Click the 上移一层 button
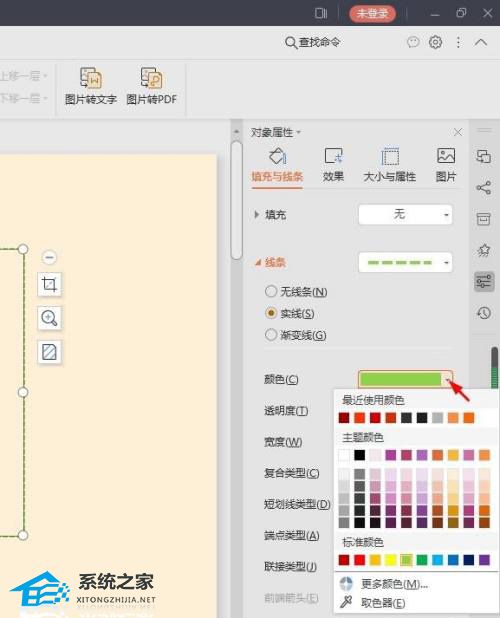 (x=24, y=75)
